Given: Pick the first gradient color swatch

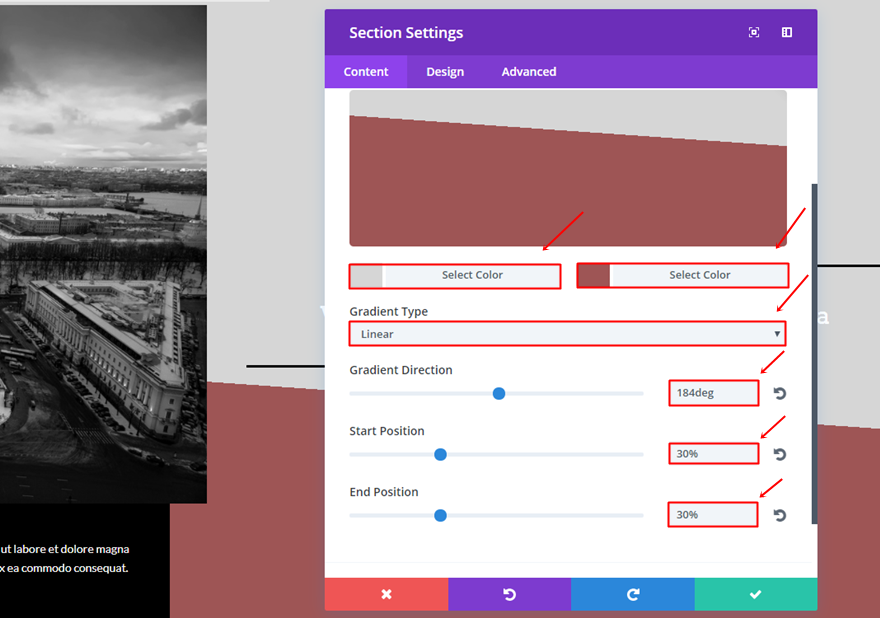Looking at the screenshot, I should coord(367,276).
